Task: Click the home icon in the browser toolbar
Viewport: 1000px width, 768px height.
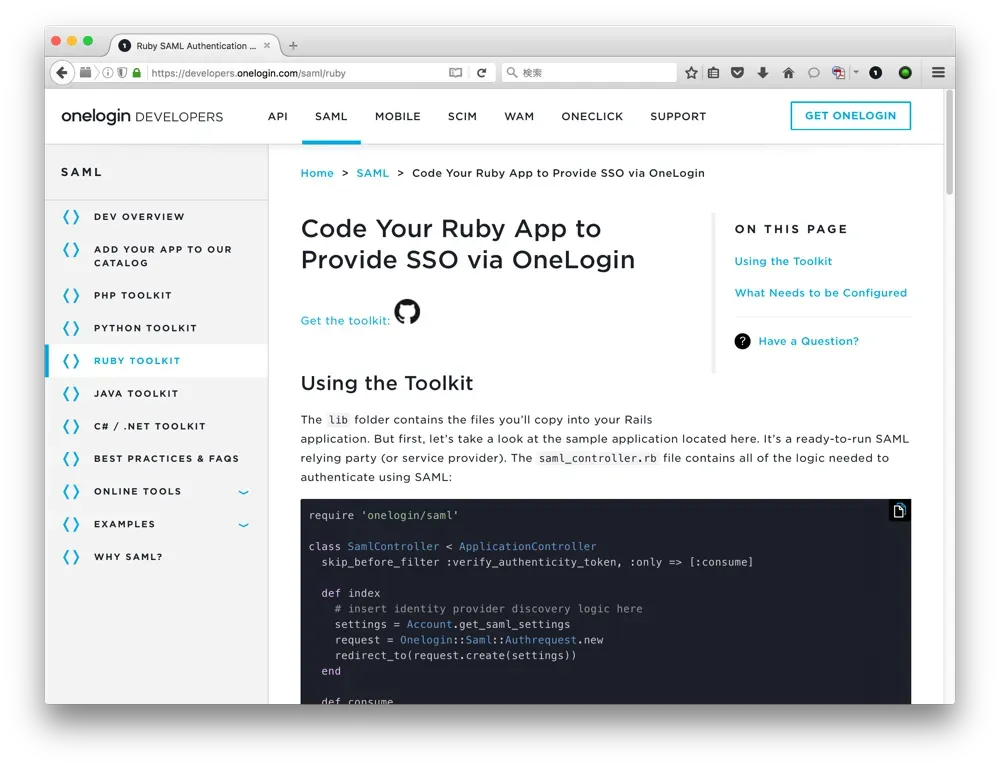Action: pyautogui.click(x=788, y=72)
